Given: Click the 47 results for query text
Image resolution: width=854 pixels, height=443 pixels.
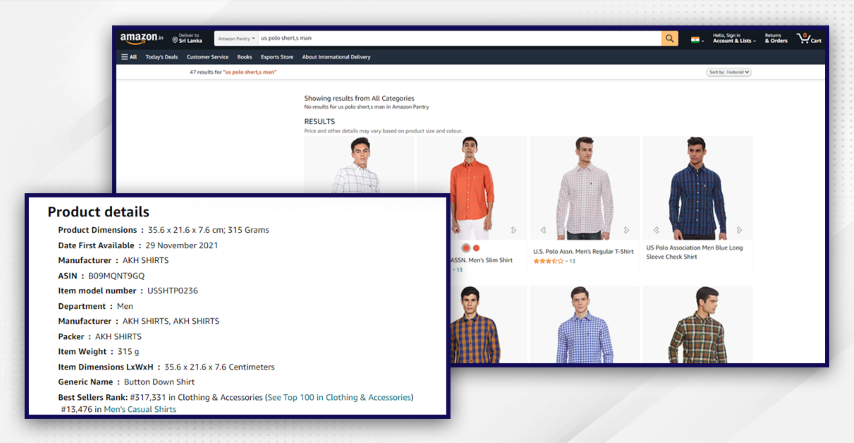Looking at the screenshot, I should (233, 72).
